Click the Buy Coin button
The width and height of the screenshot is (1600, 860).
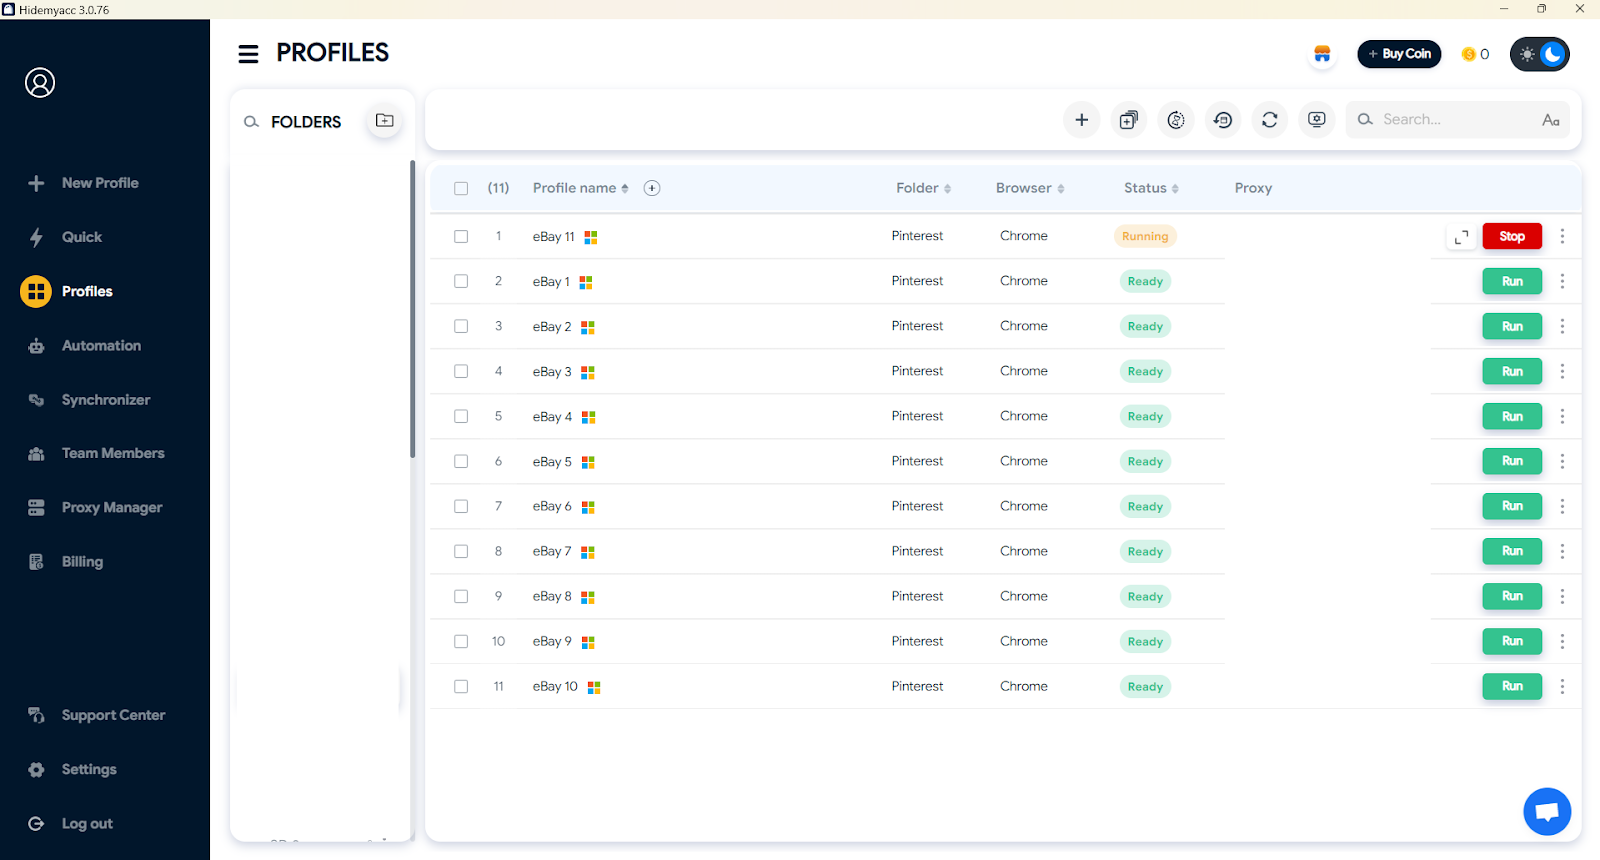click(1399, 54)
